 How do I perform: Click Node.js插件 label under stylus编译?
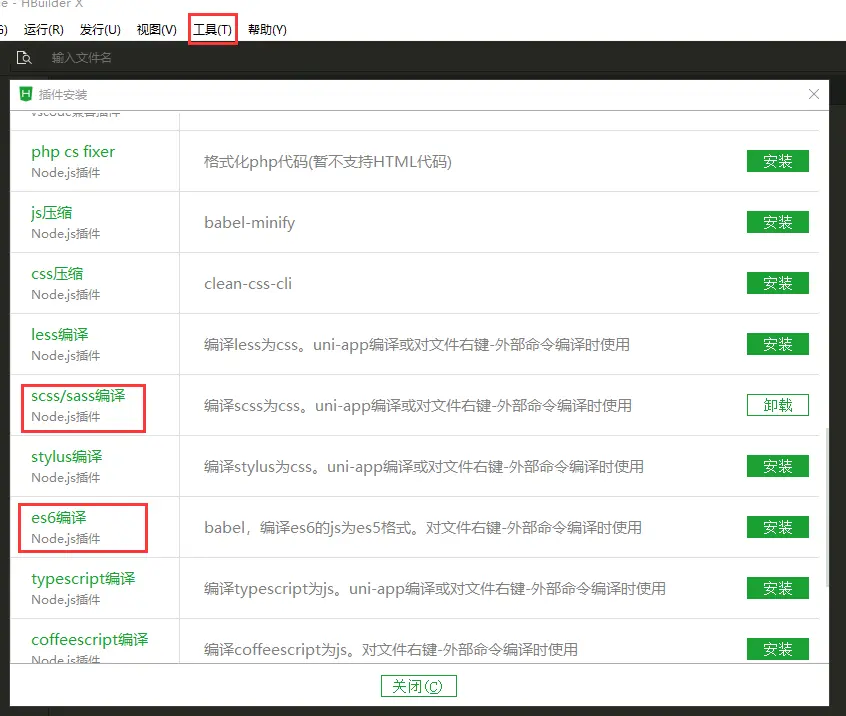[65, 478]
